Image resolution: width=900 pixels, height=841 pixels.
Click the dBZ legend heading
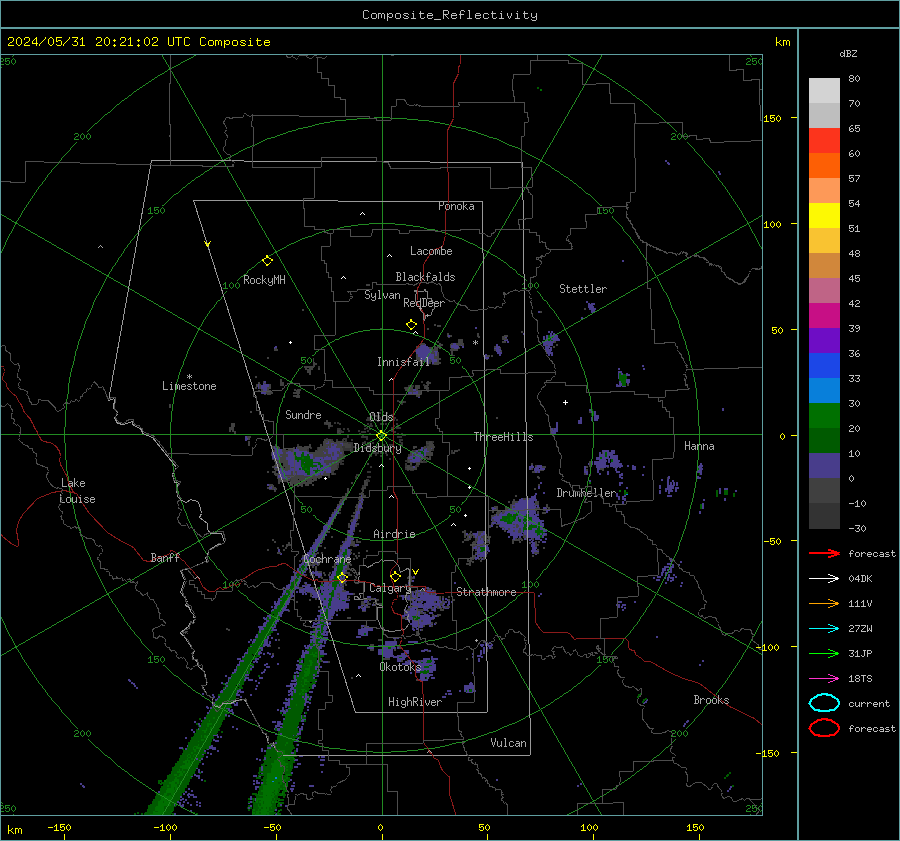(x=848, y=53)
